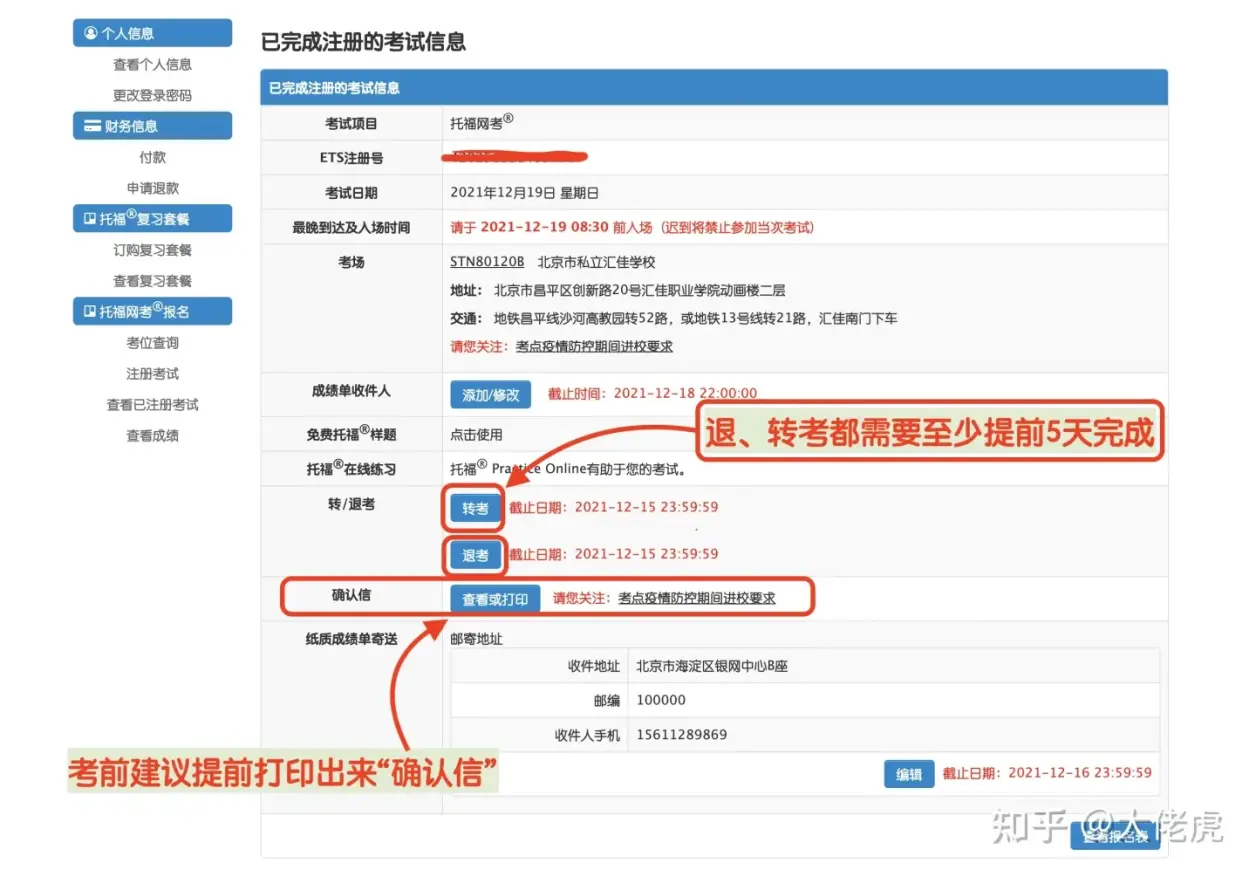Open 订购复习套餐 in the sidebar
1256x877 pixels.
(152, 250)
